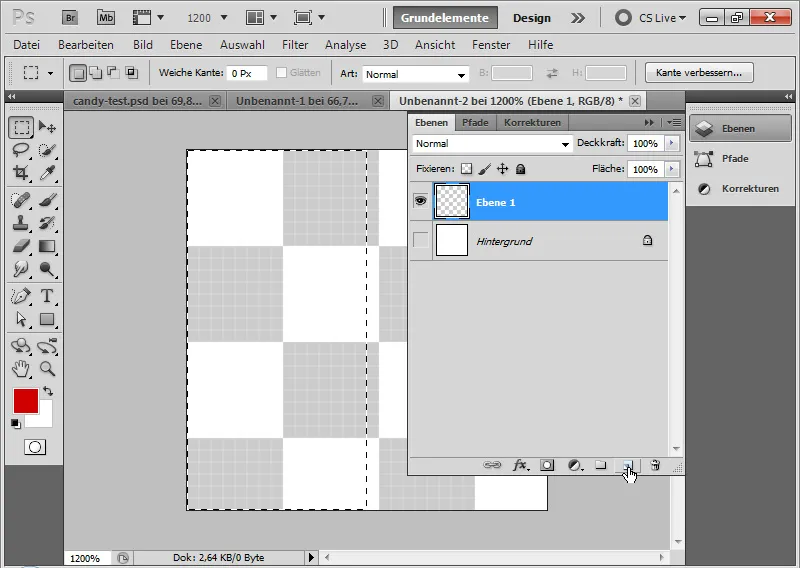Select the Eraser tool
The width and height of the screenshot is (800, 568).
point(21,246)
